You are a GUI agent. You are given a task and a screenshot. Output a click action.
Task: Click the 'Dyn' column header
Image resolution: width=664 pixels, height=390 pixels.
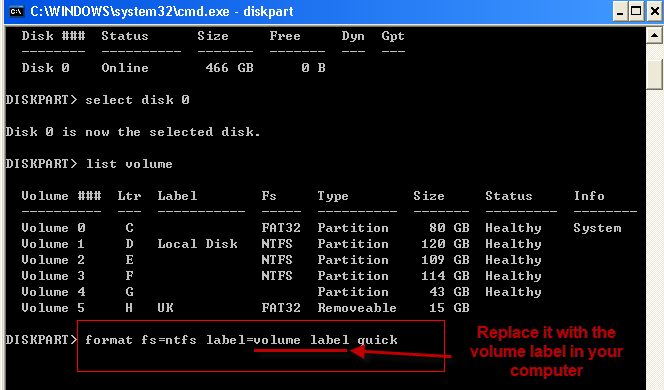pos(353,36)
